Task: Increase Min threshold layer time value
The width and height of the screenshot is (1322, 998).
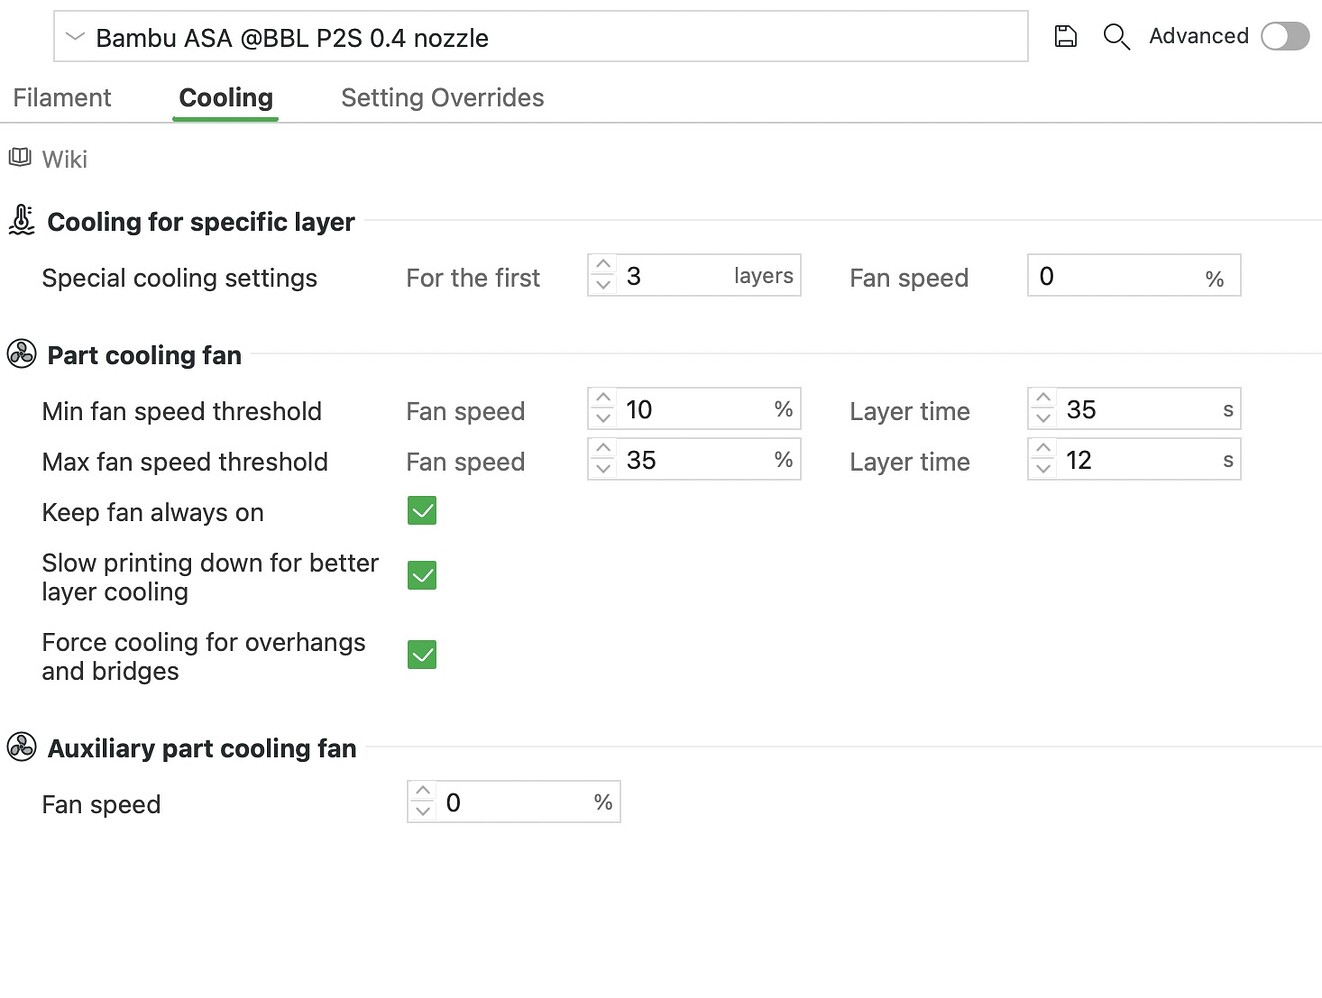Action: pyautogui.click(x=1043, y=398)
